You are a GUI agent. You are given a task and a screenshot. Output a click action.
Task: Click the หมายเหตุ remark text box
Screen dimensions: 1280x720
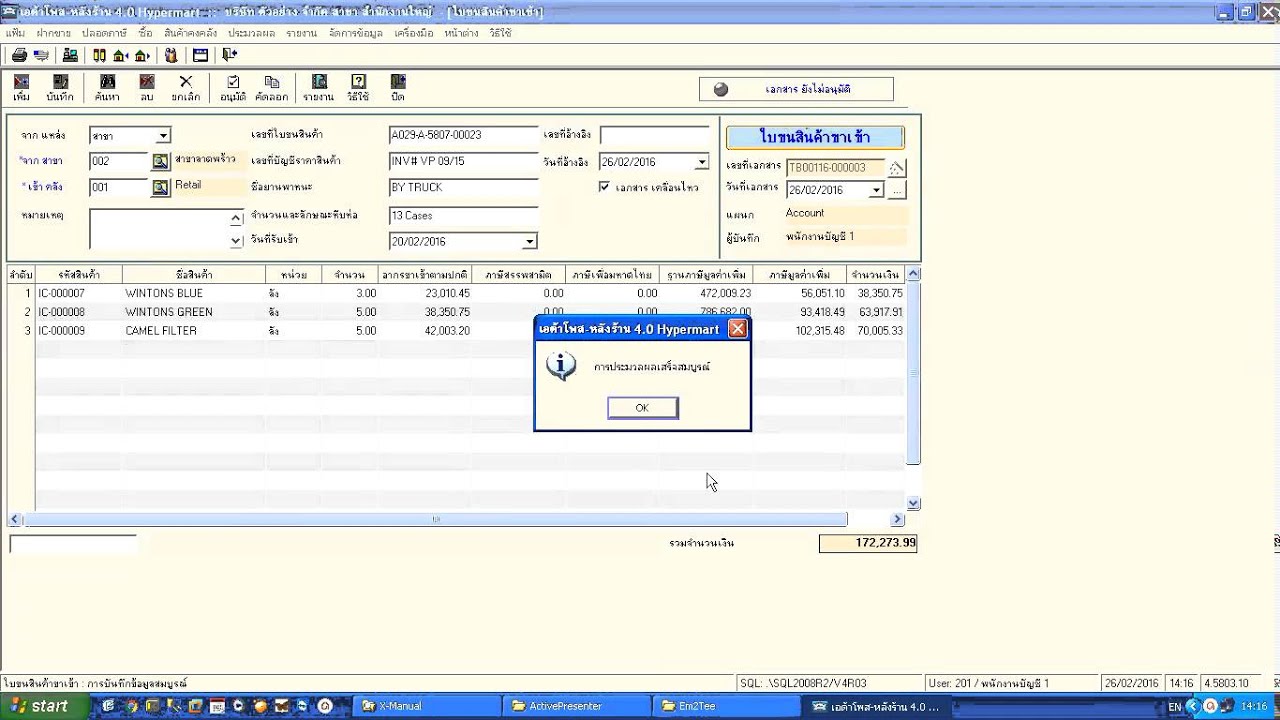160,229
